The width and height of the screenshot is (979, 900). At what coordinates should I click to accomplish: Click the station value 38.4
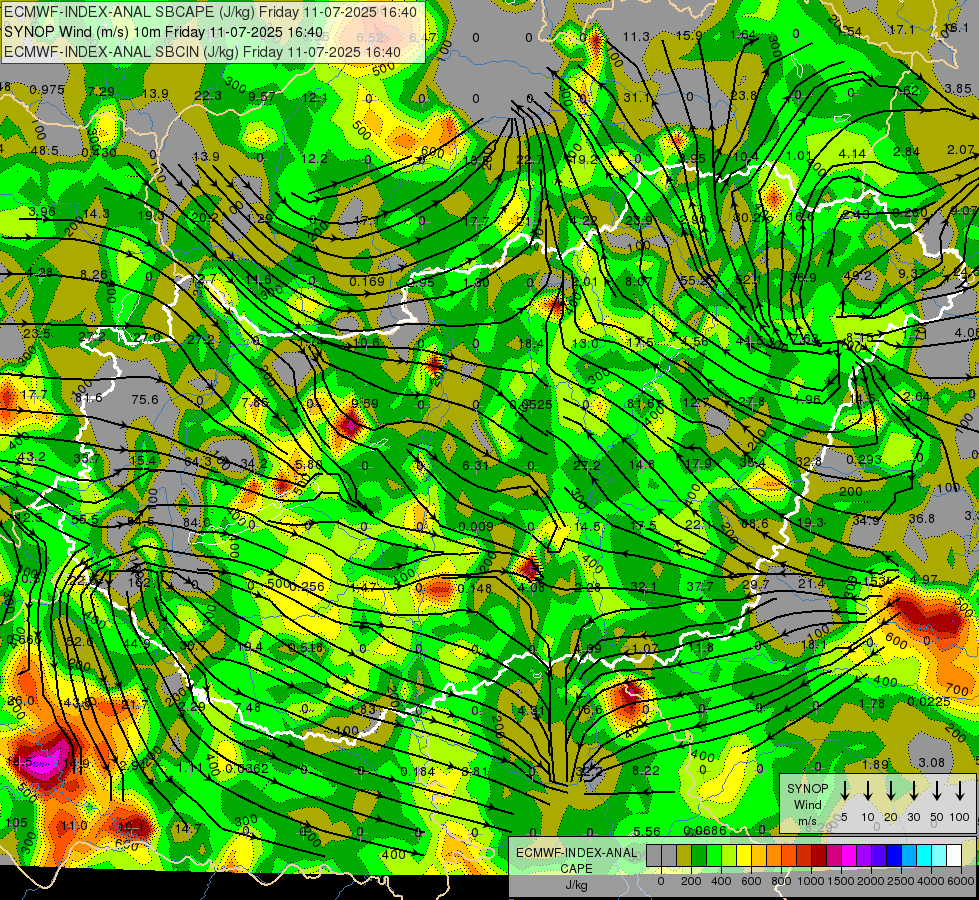[752, 463]
